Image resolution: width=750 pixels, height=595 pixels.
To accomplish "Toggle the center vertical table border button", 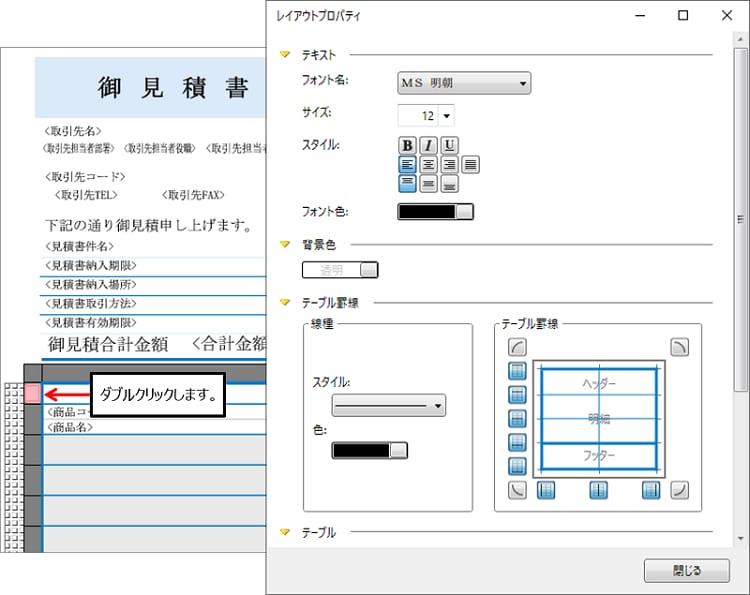I will (x=598, y=490).
